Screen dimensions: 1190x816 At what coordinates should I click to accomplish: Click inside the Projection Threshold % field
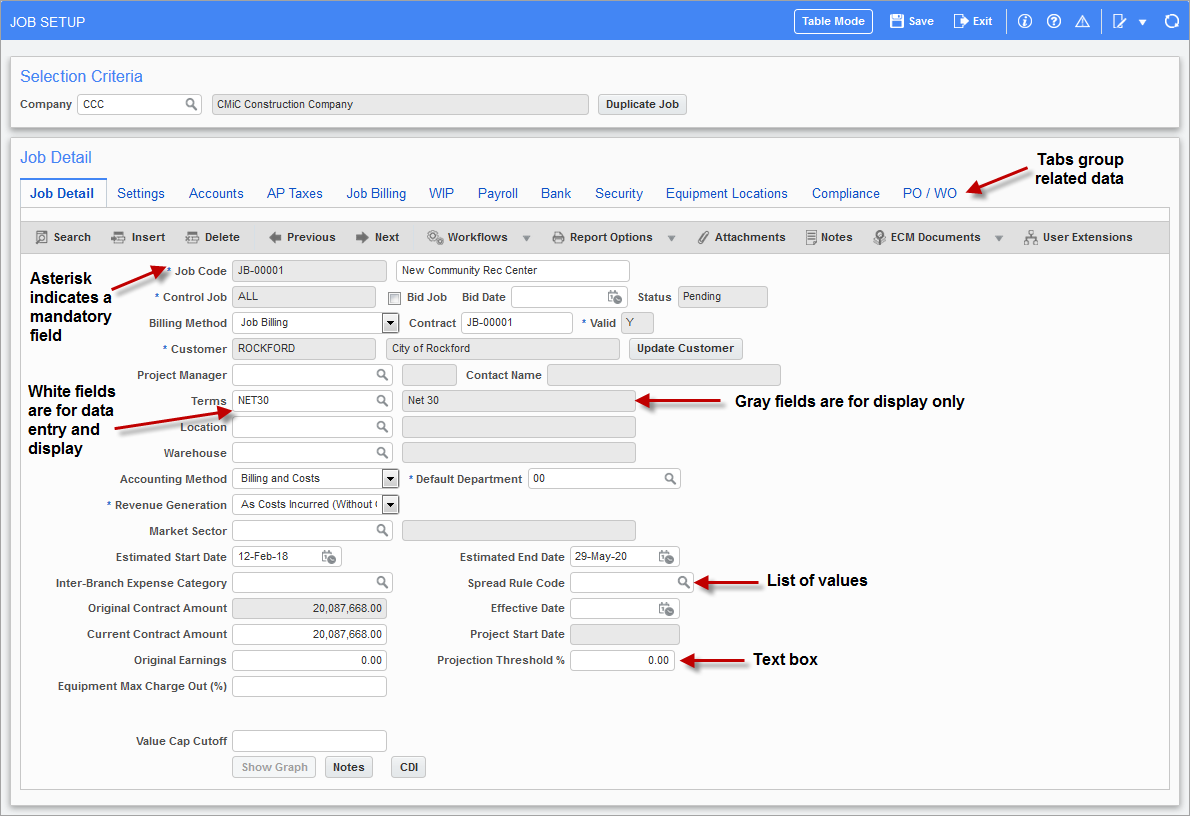[622, 660]
